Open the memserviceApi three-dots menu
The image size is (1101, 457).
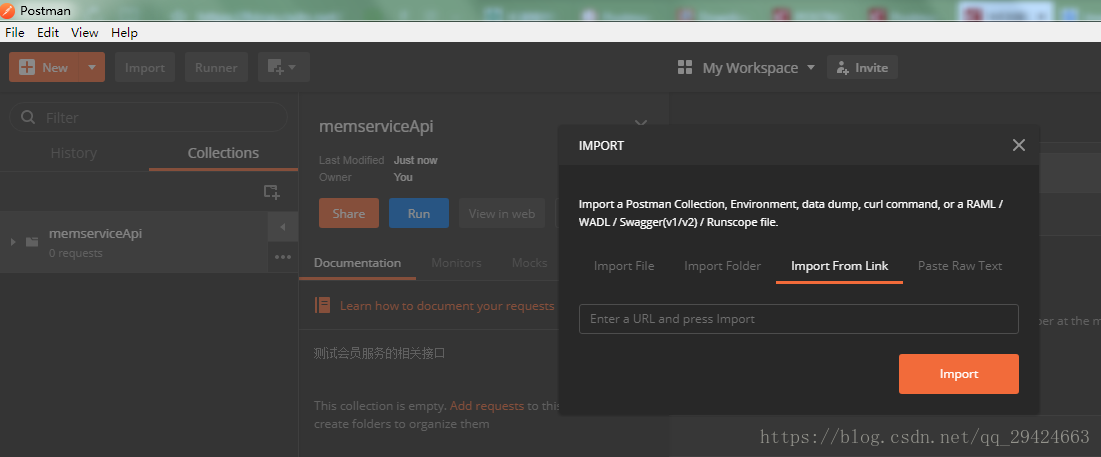coord(283,257)
